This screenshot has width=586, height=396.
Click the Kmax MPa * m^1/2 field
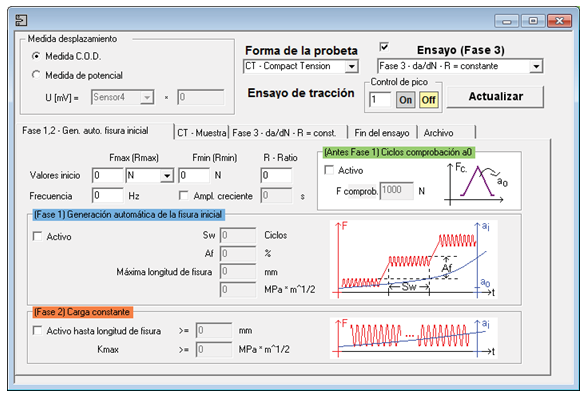pos(214,349)
